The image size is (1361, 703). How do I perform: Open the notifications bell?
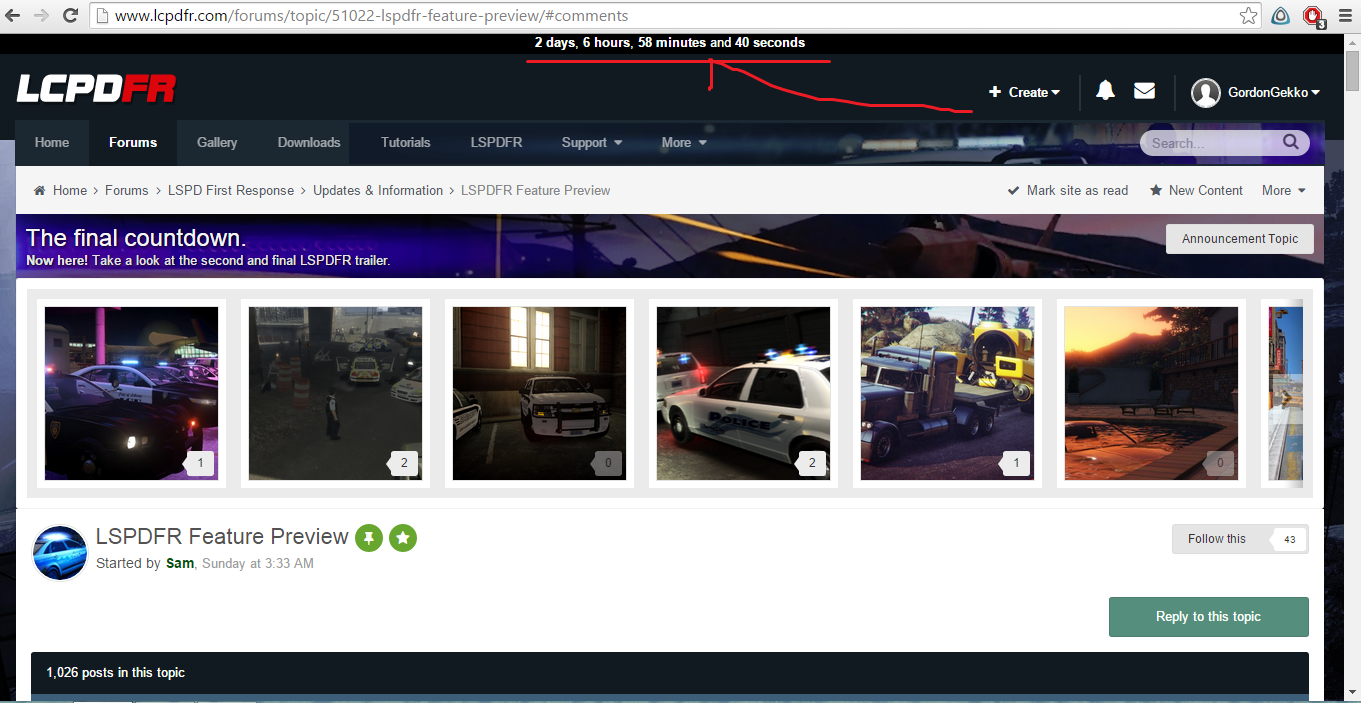pos(1105,91)
